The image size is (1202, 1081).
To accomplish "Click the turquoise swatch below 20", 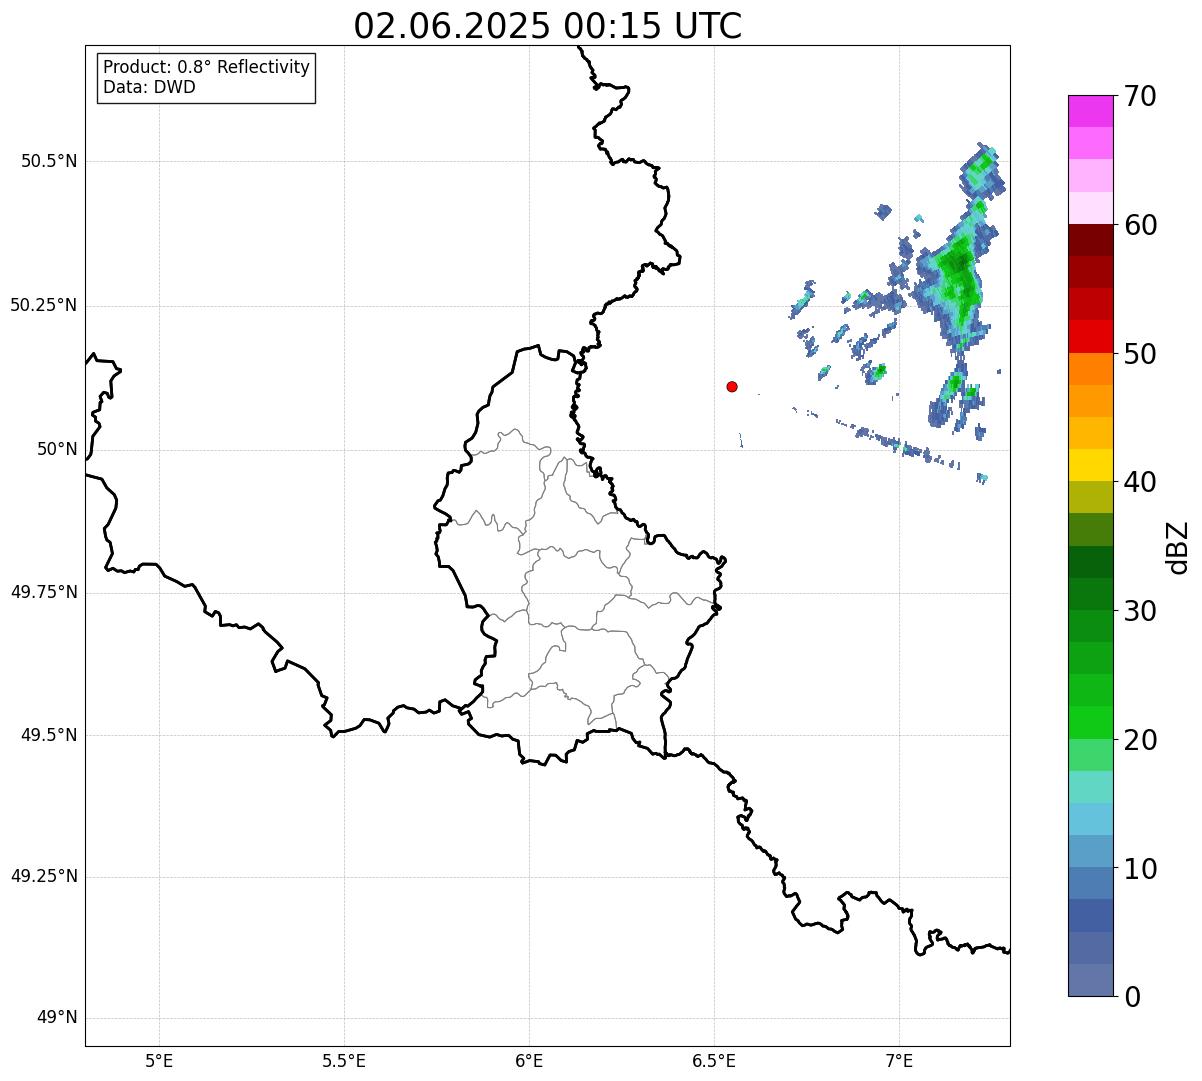I will pyautogui.click(x=1091, y=787).
